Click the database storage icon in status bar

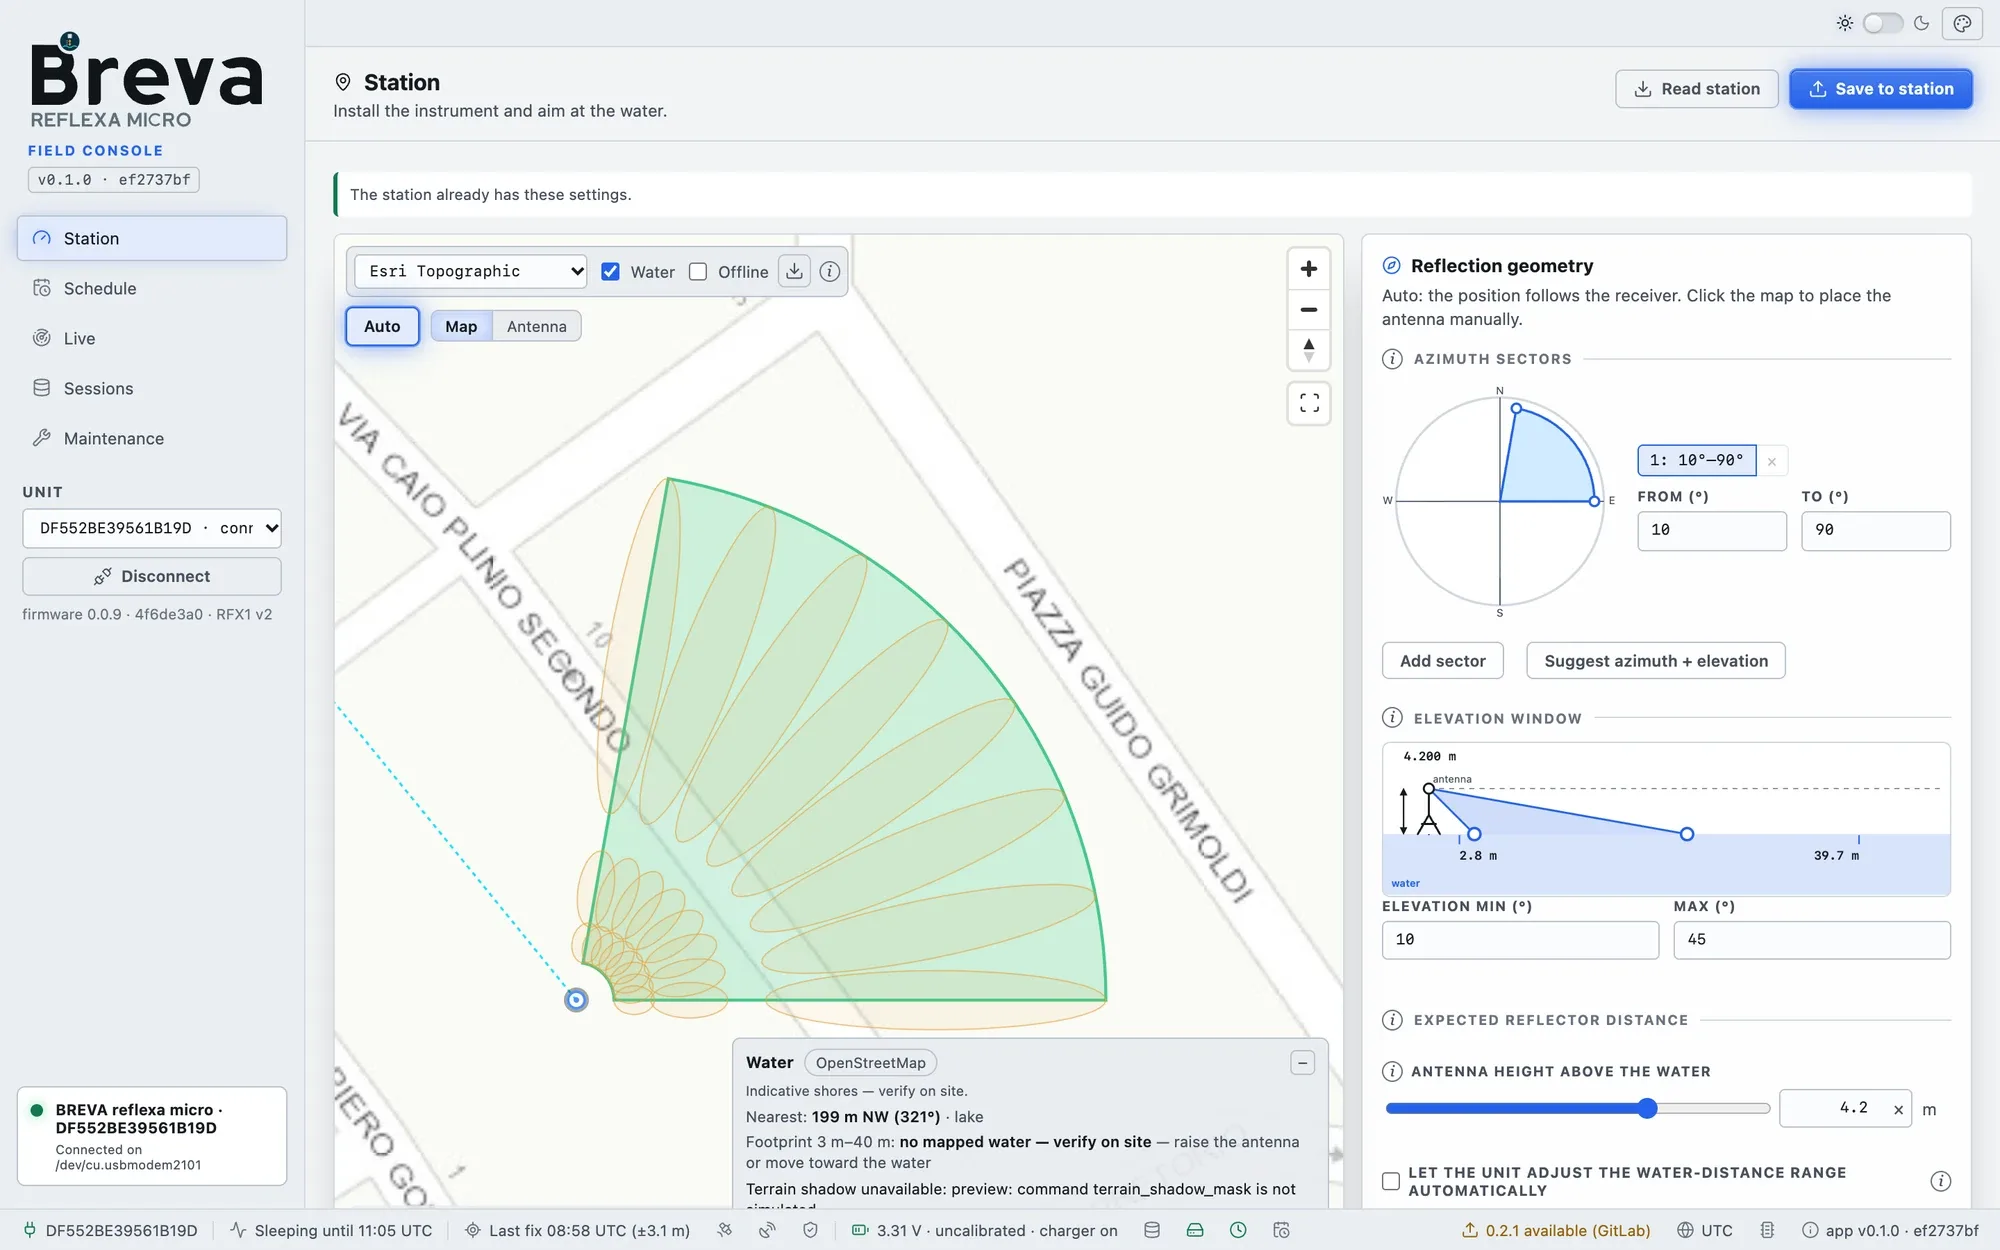tap(1152, 1230)
